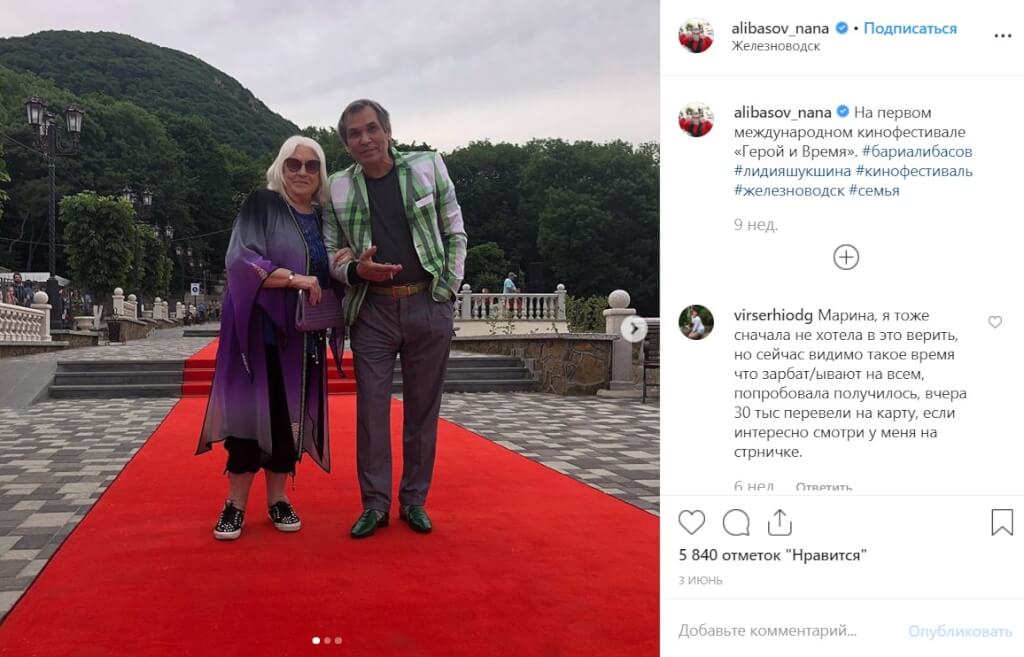Go to the next photo arrow
The height and width of the screenshot is (657, 1024).
tap(633, 329)
